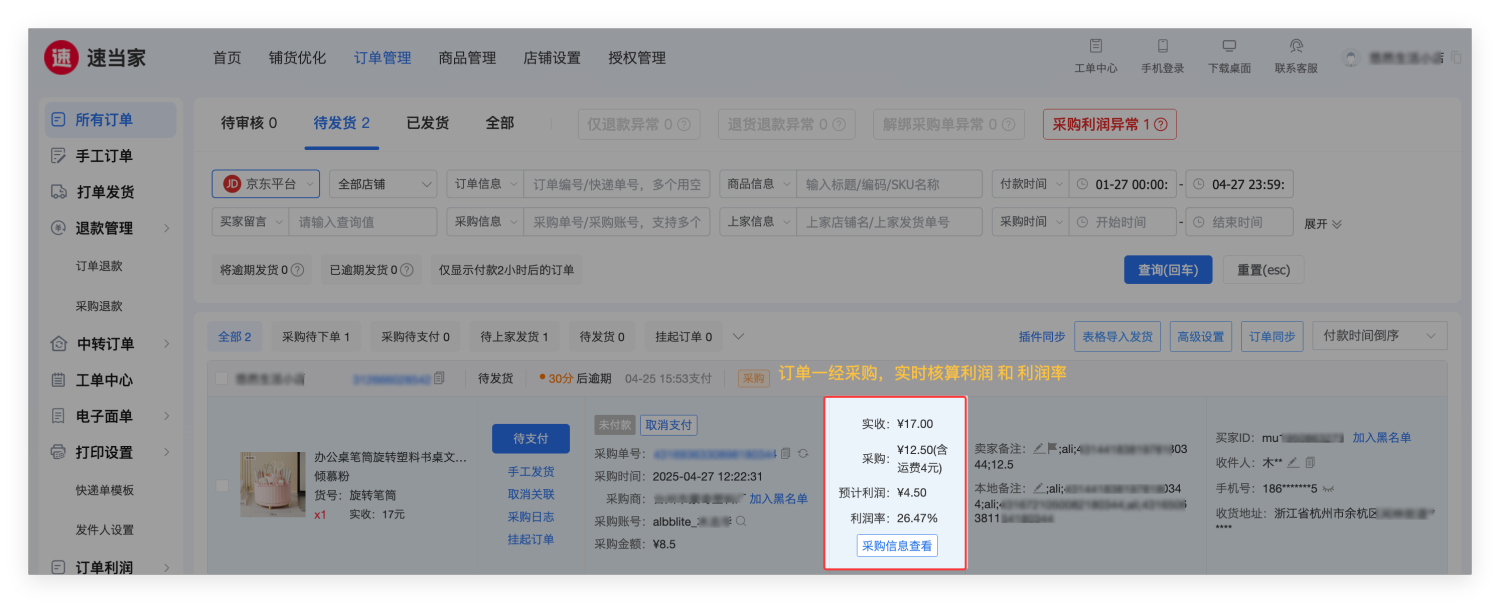Click the search icon beside 采购账号
Viewport: 1500px width, 603px height.
(x=741, y=521)
